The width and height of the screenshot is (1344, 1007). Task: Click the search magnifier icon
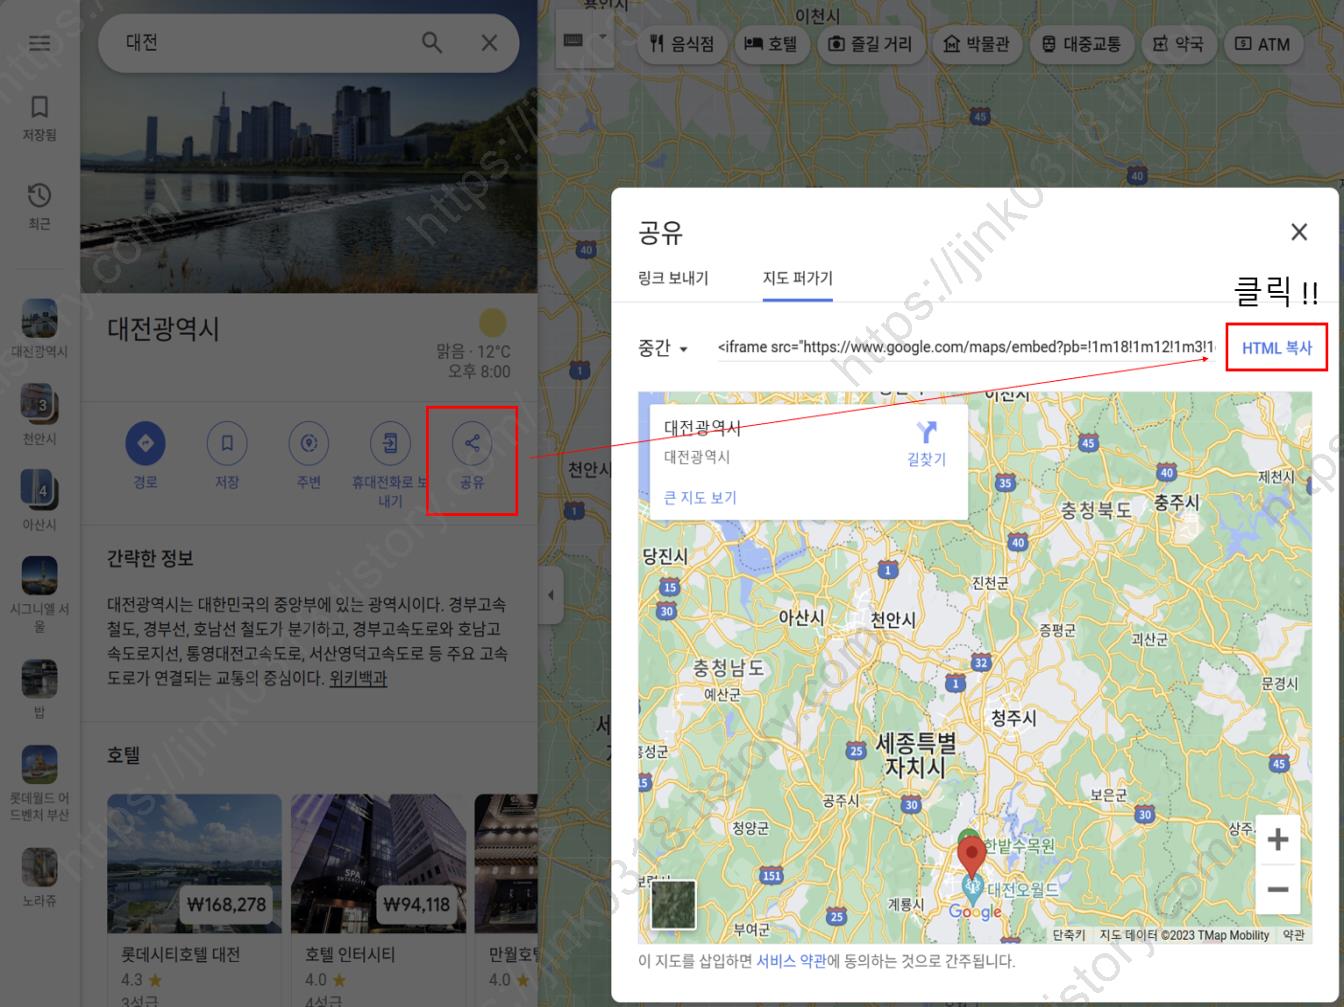coord(432,43)
